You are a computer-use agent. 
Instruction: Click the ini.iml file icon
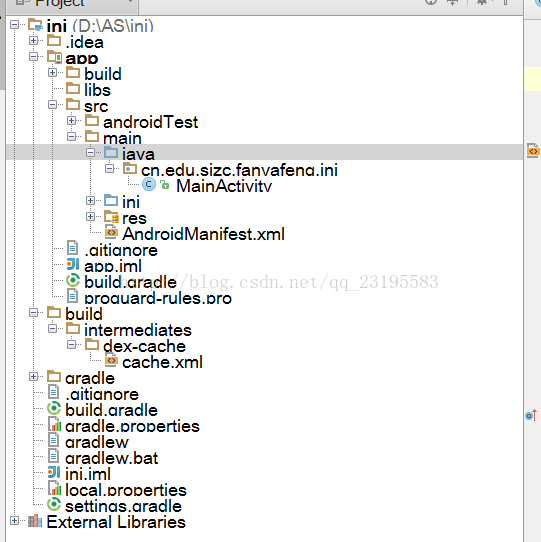(x=54, y=472)
